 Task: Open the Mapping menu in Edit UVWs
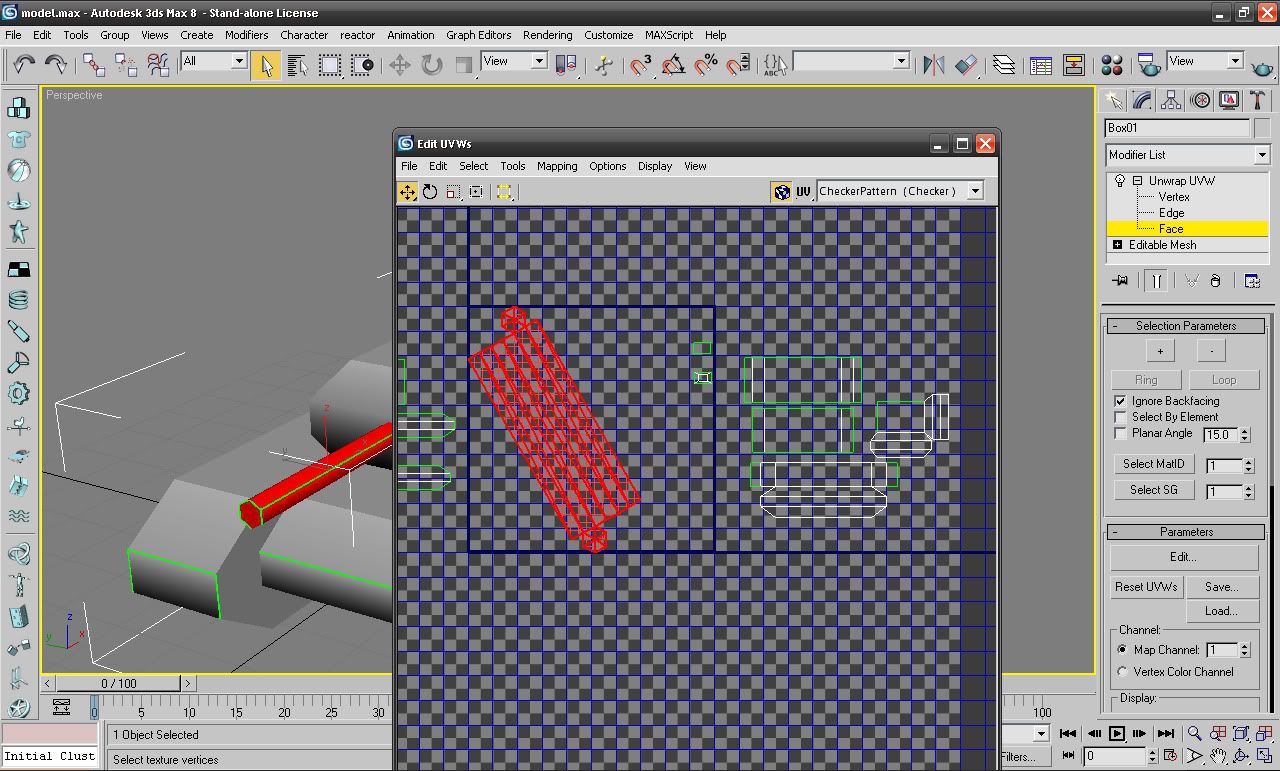(x=557, y=166)
